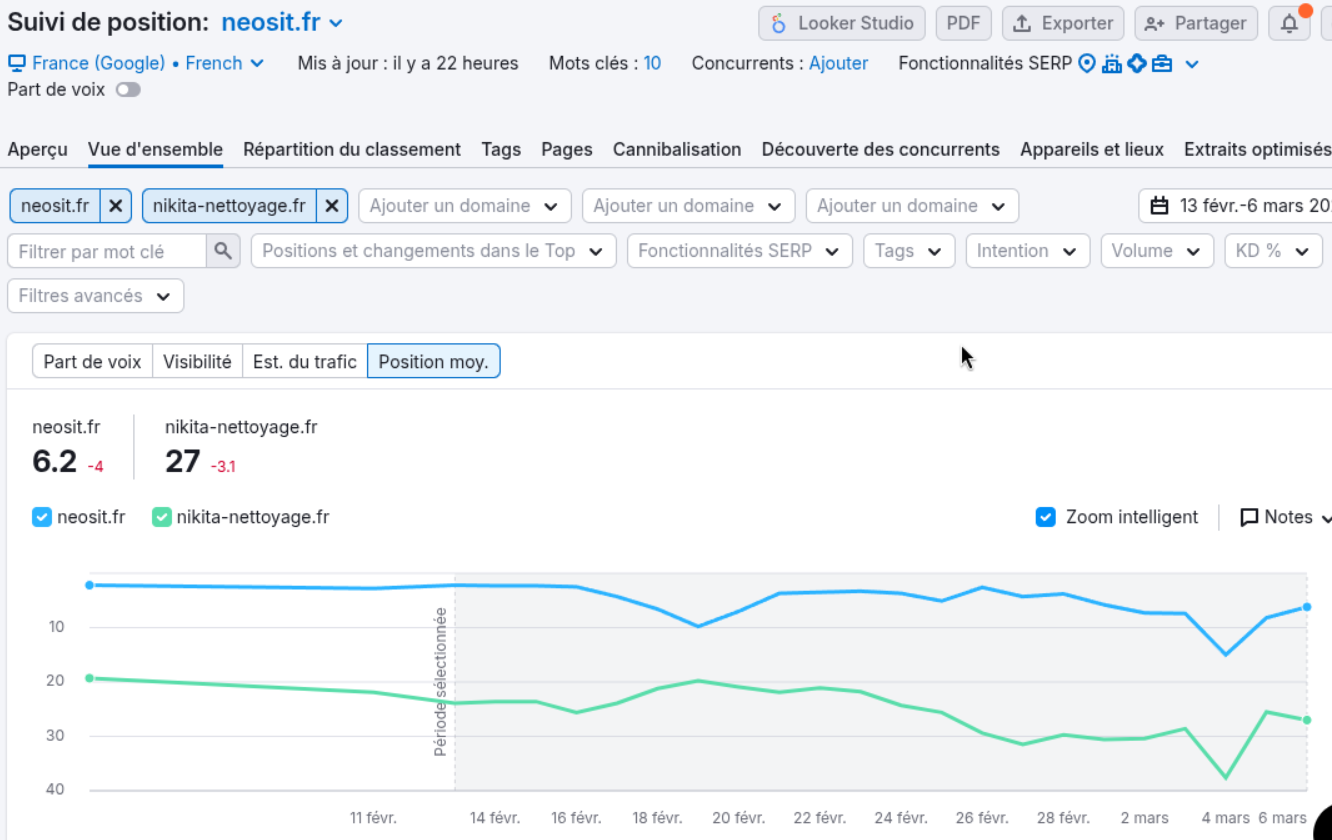Click the Partager share icon
The image size is (1332, 840).
coord(1154,22)
